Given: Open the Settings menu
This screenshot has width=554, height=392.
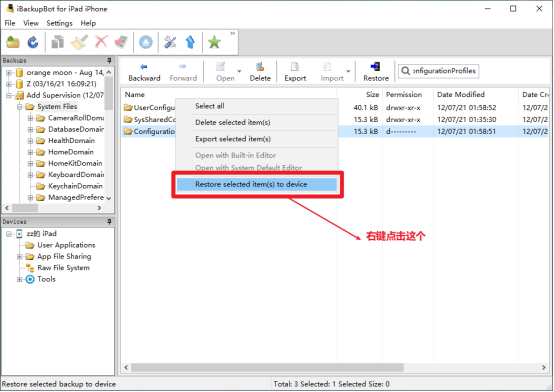Looking at the screenshot, I should click(59, 23).
